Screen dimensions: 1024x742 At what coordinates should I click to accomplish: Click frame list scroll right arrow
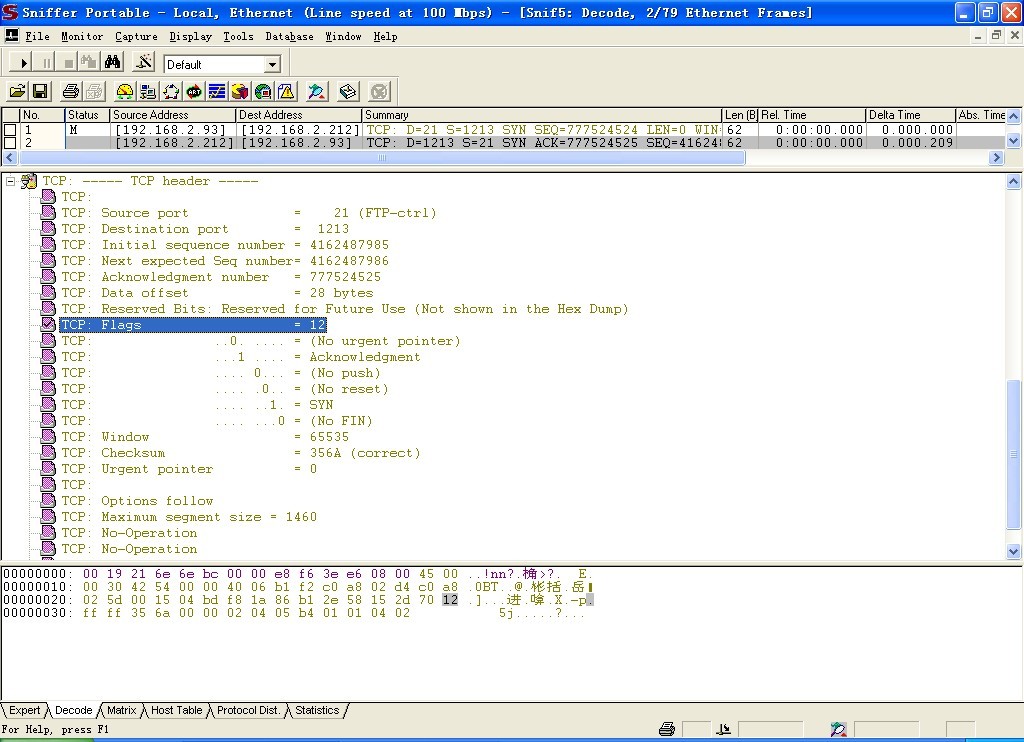point(996,157)
